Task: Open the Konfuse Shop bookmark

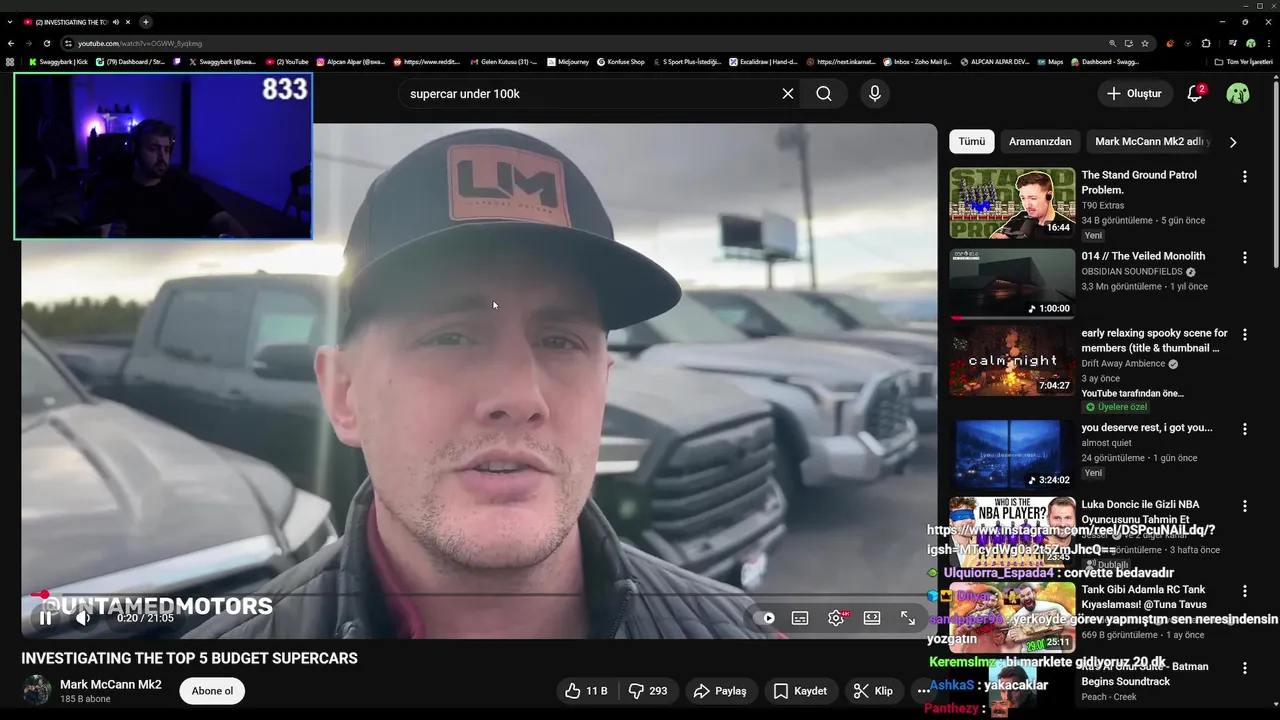Action: (x=621, y=62)
